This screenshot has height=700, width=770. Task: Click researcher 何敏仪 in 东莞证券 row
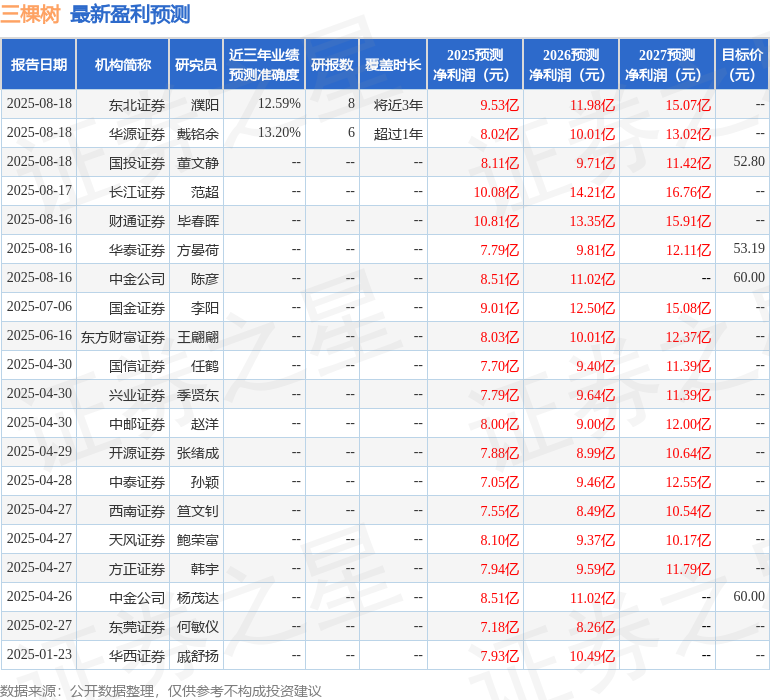point(197,627)
